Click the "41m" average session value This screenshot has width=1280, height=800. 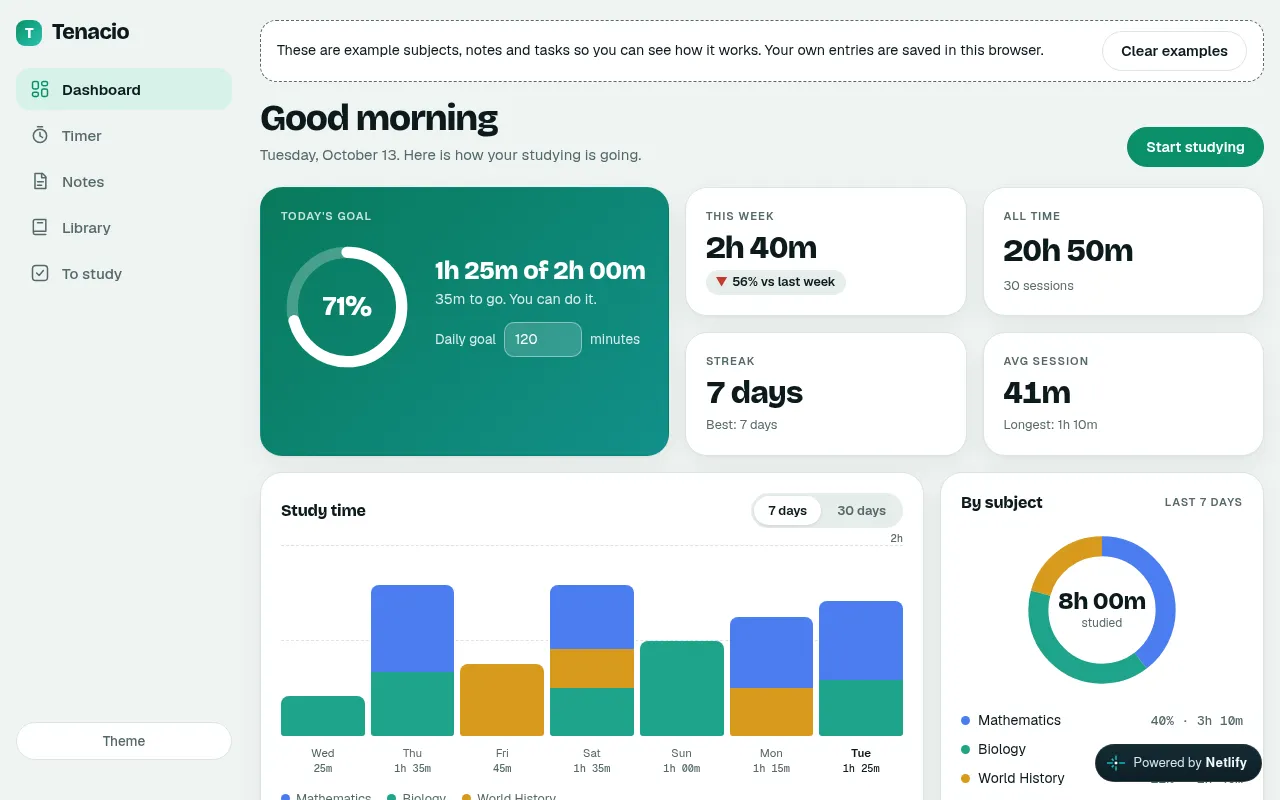[1037, 392]
